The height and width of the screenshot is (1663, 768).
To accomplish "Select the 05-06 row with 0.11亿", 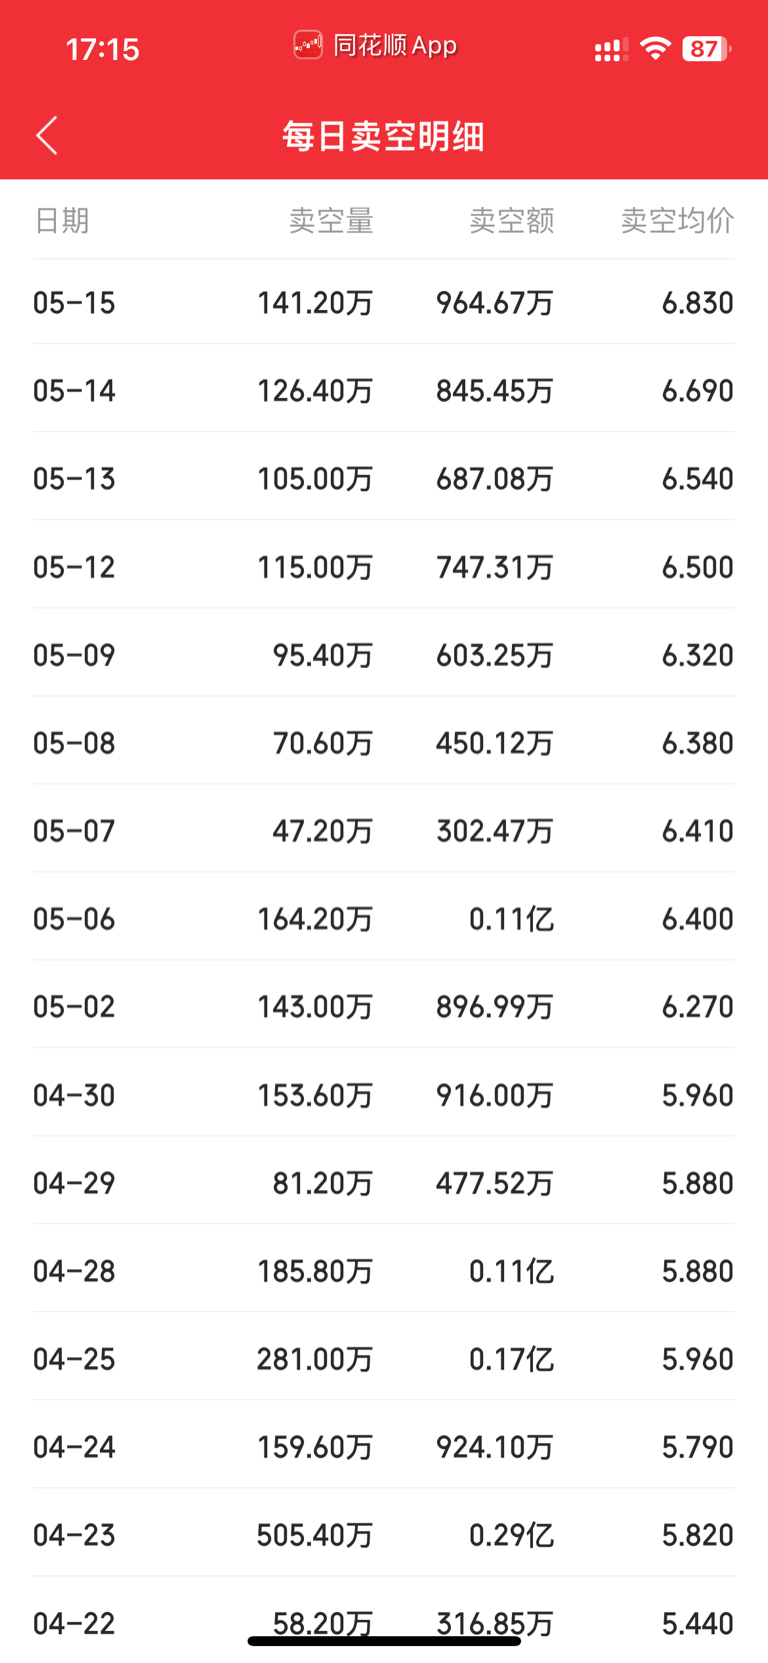I will click(384, 918).
